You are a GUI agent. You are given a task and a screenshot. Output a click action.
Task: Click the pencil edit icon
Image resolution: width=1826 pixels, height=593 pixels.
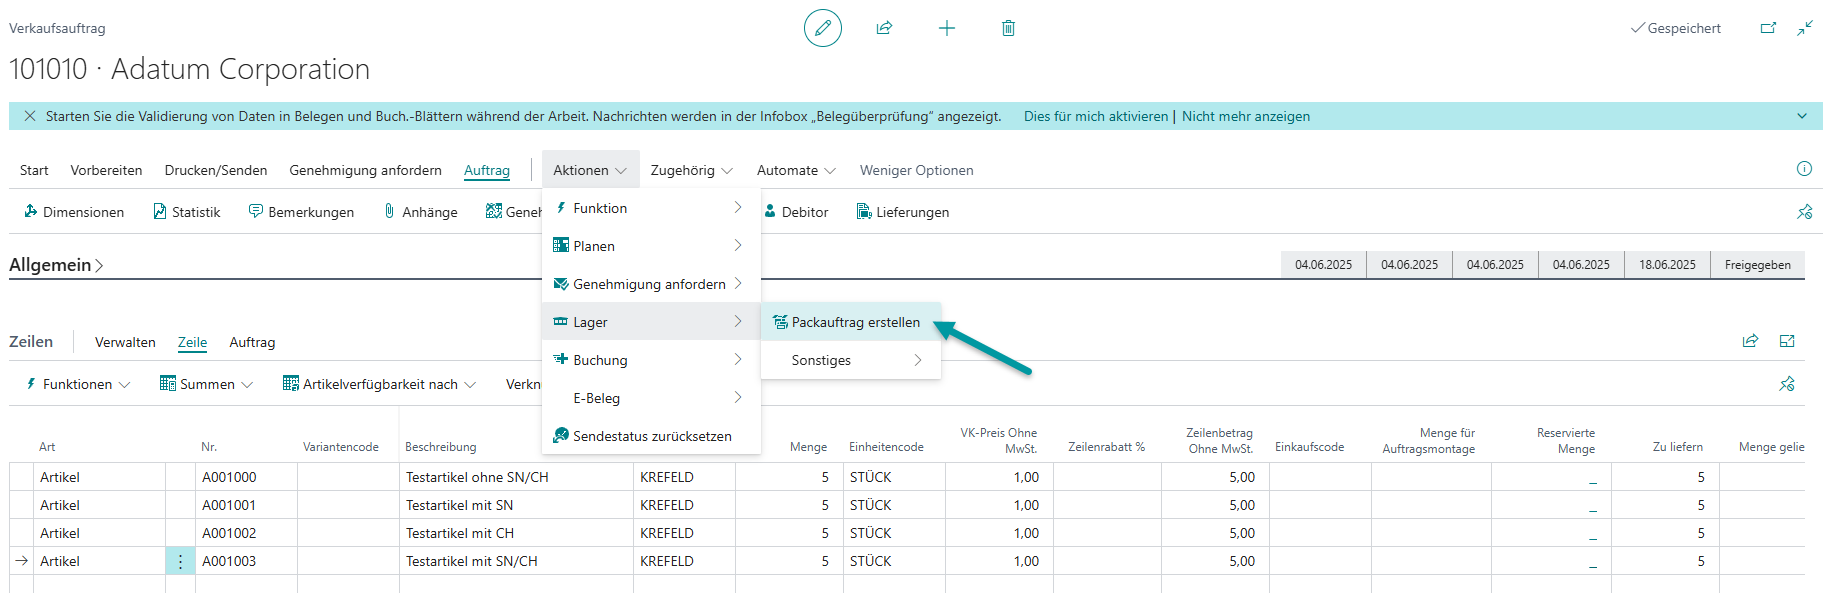click(x=822, y=28)
